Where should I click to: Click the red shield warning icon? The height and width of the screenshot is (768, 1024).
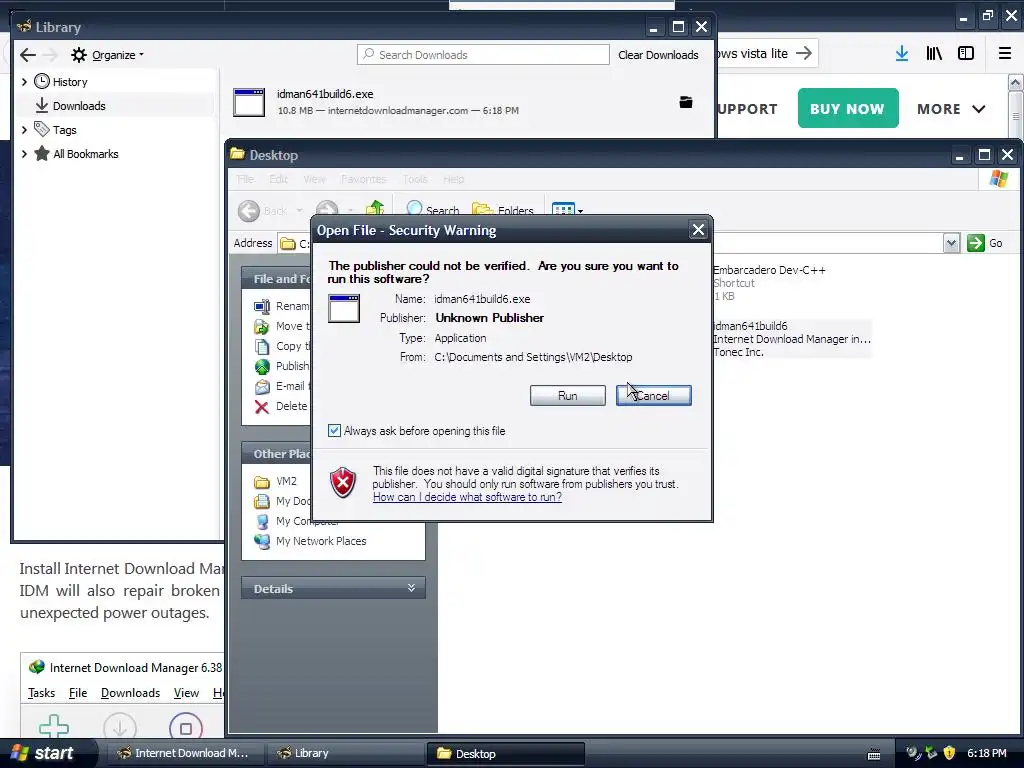343,483
